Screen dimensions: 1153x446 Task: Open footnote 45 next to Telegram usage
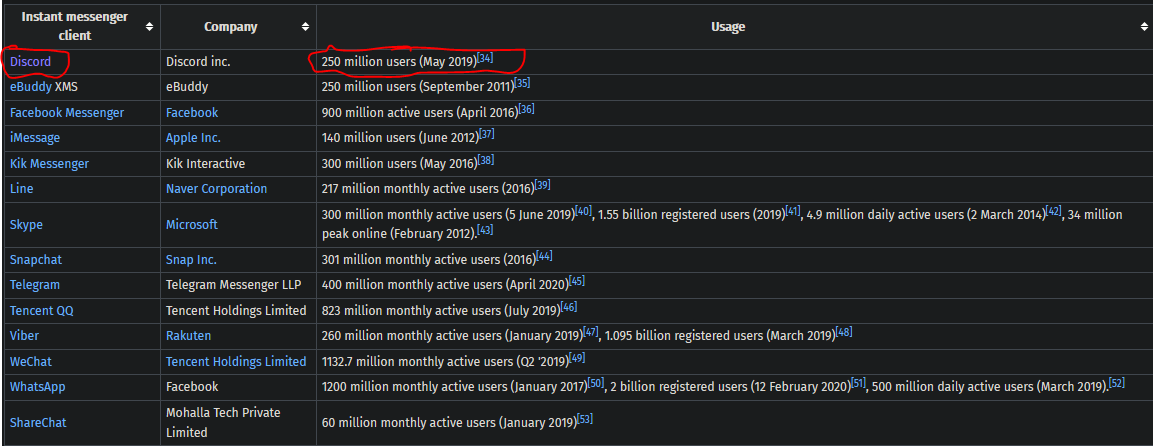click(576, 282)
